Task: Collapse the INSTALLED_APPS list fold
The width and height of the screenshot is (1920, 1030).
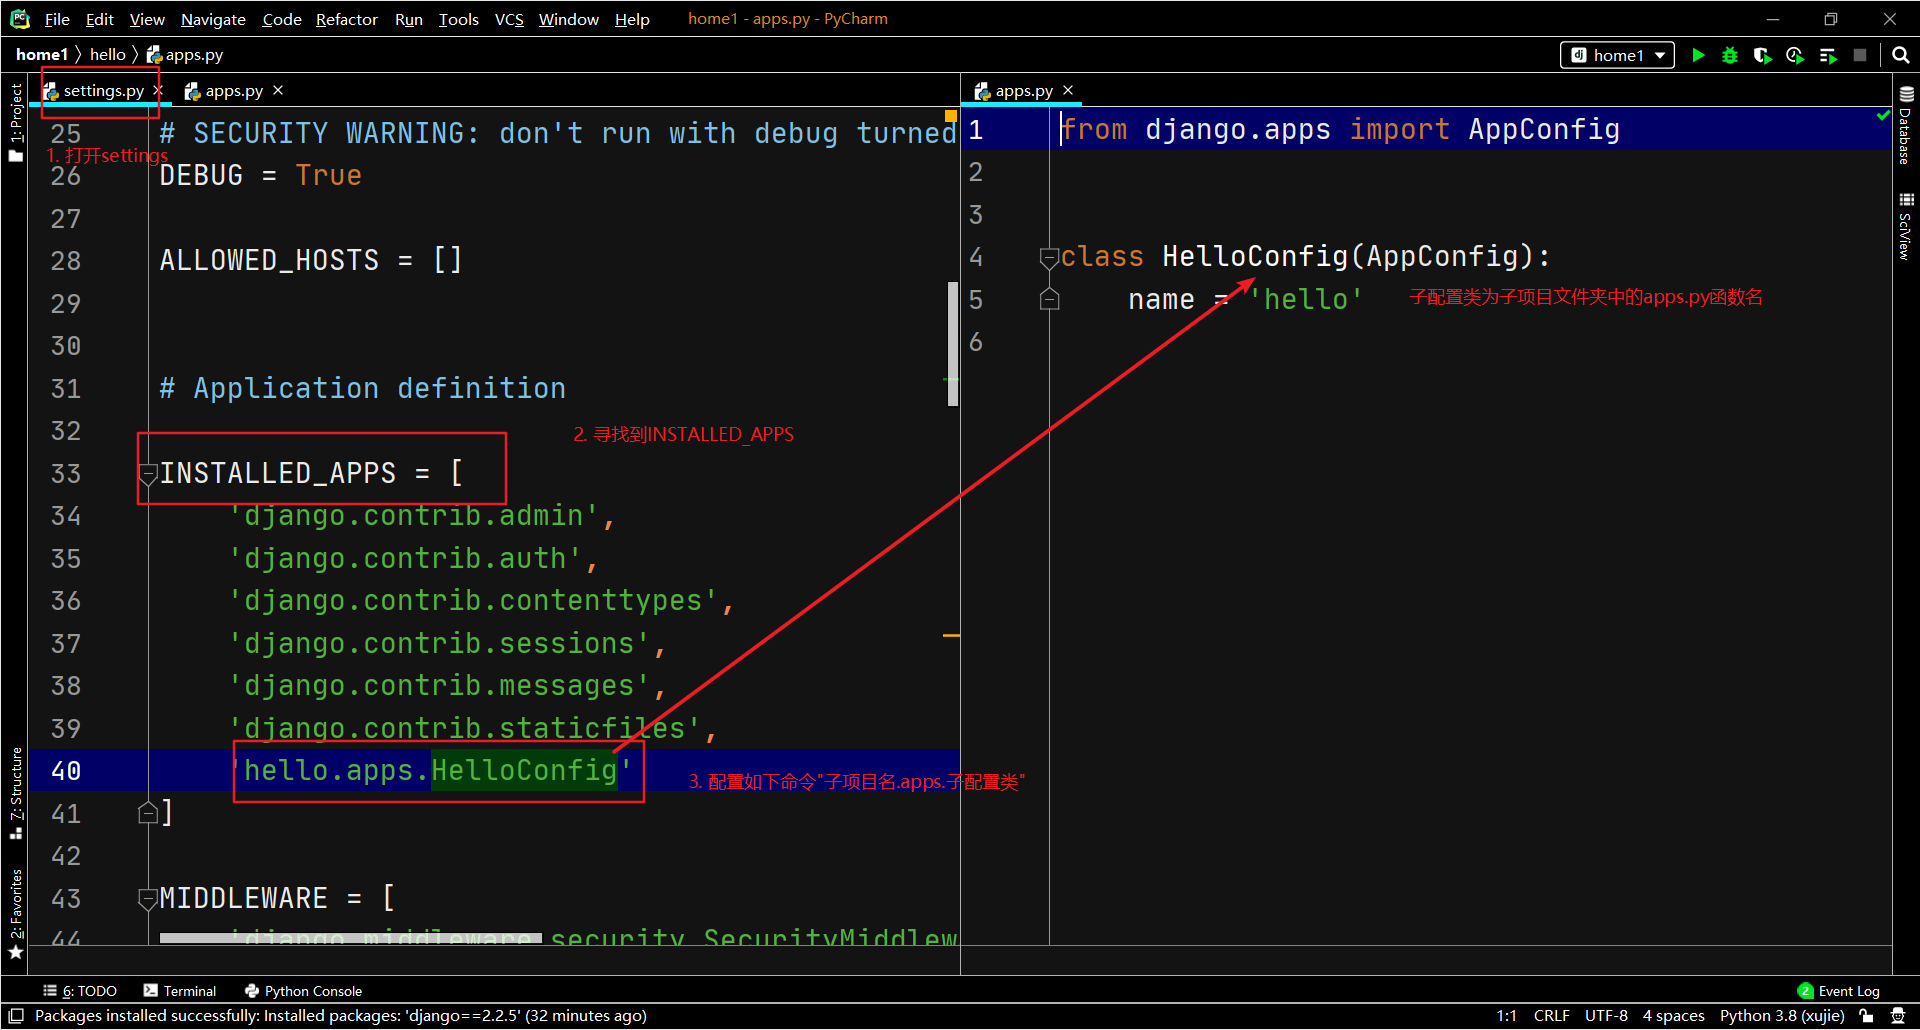Action: click(x=148, y=474)
